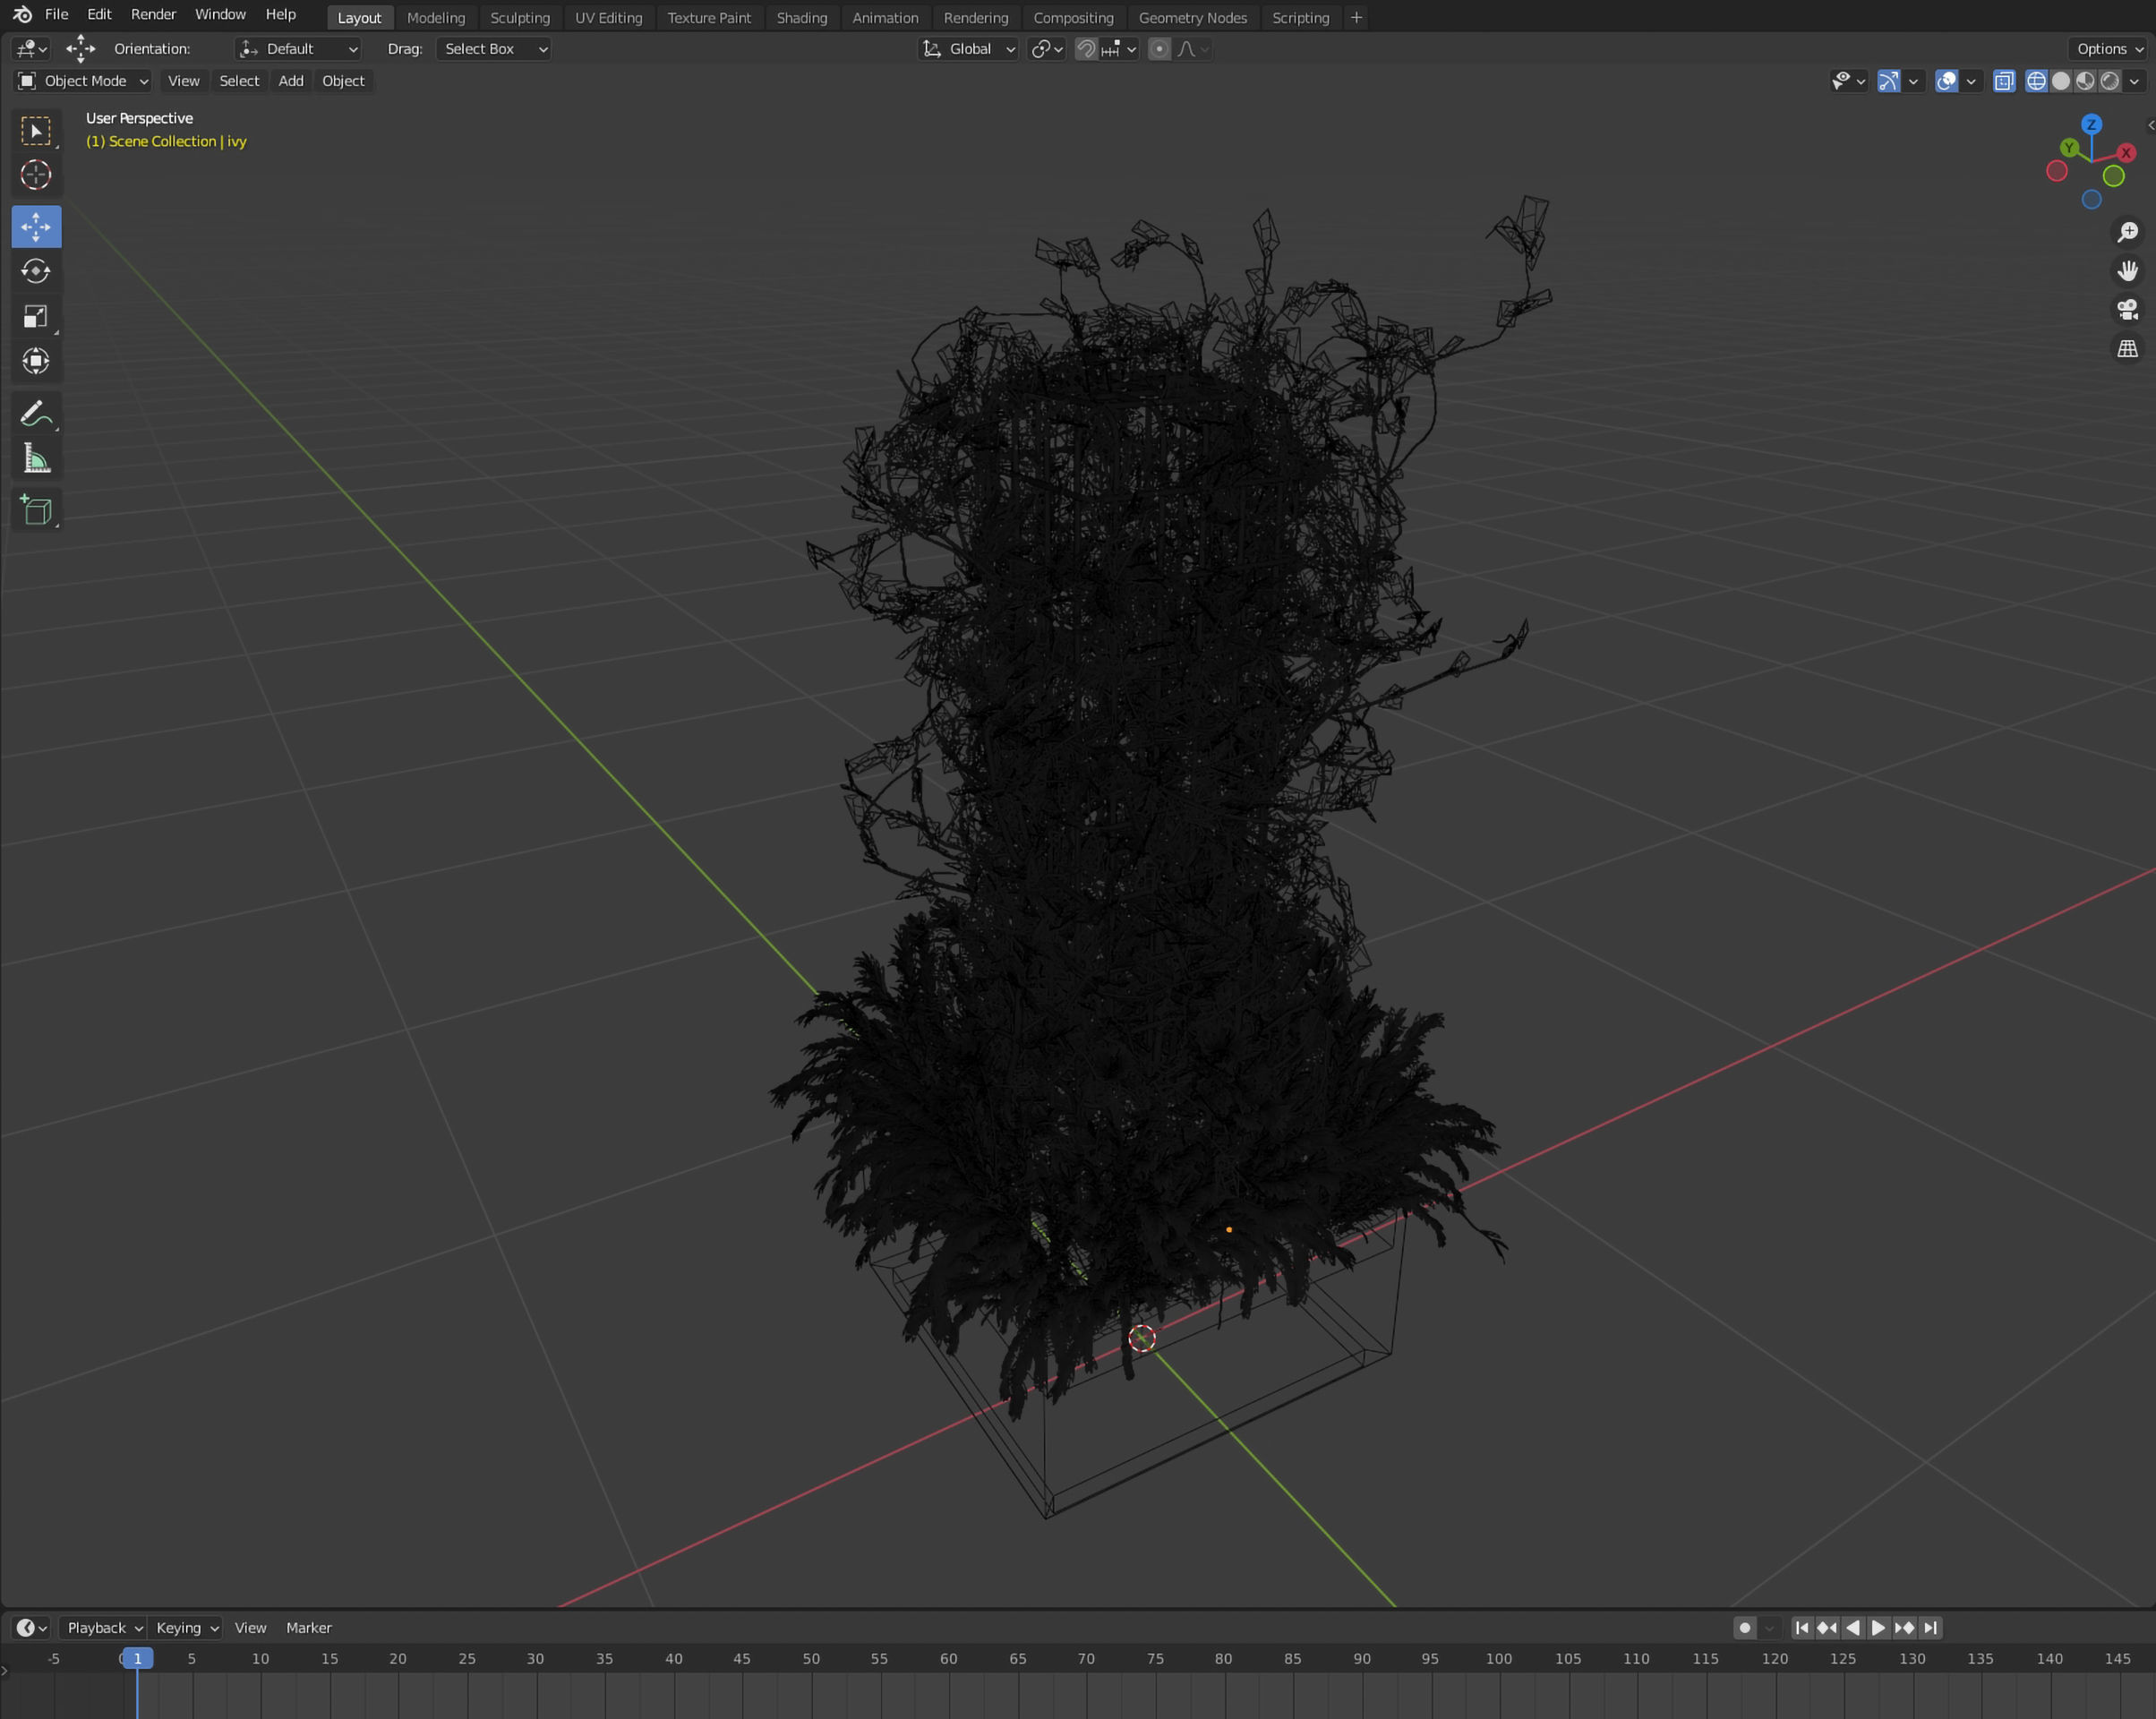Image resolution: width=2156 pixels, height=1719 pixels.
Task: Toggle X-ray viewport mode
Action: point(2004,81)
